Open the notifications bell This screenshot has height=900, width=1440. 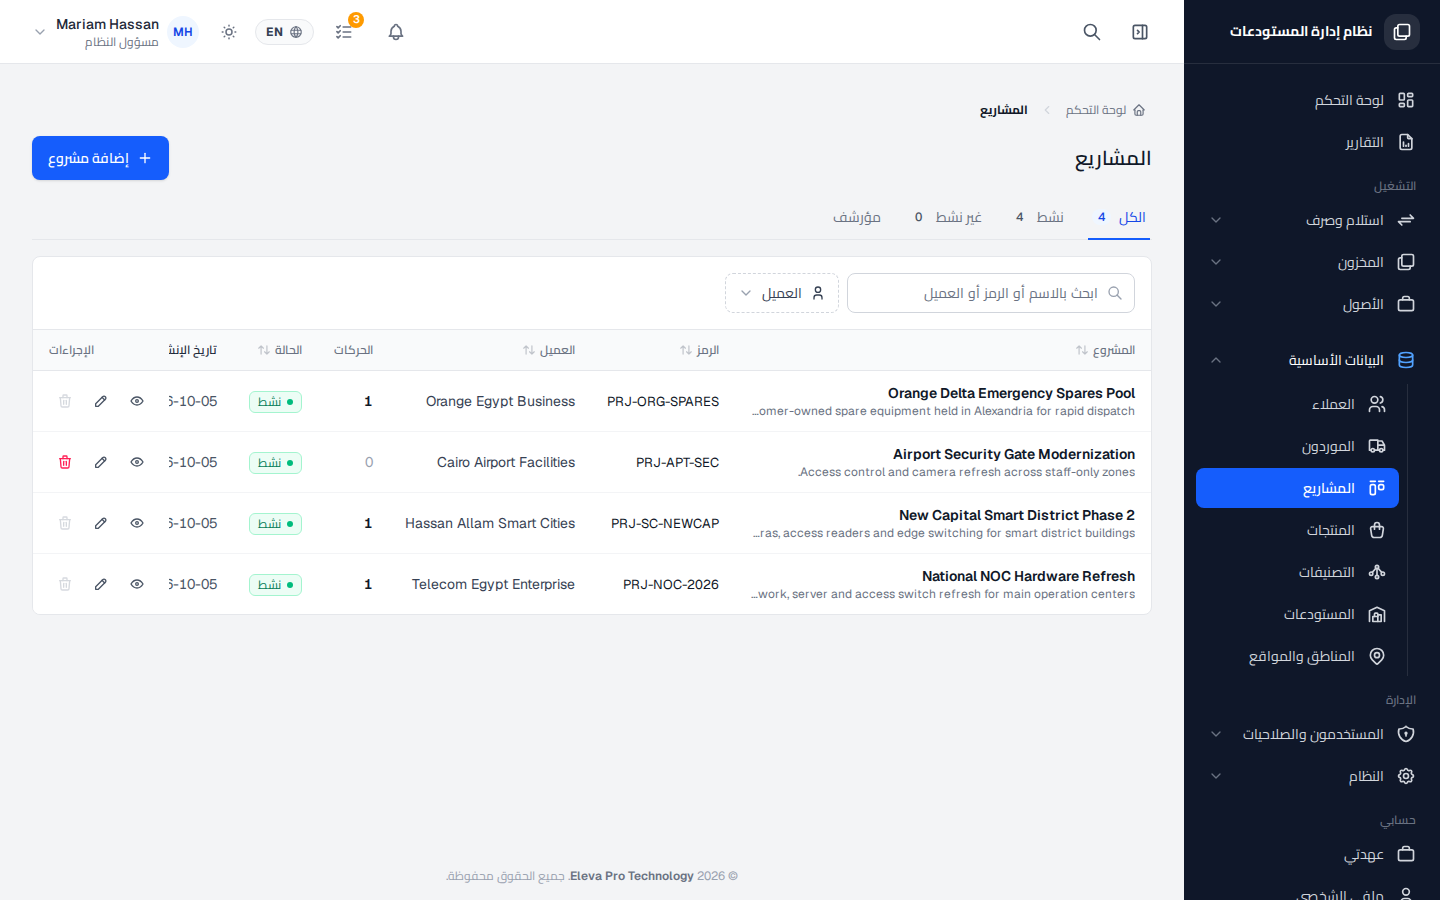coord(396,32)
